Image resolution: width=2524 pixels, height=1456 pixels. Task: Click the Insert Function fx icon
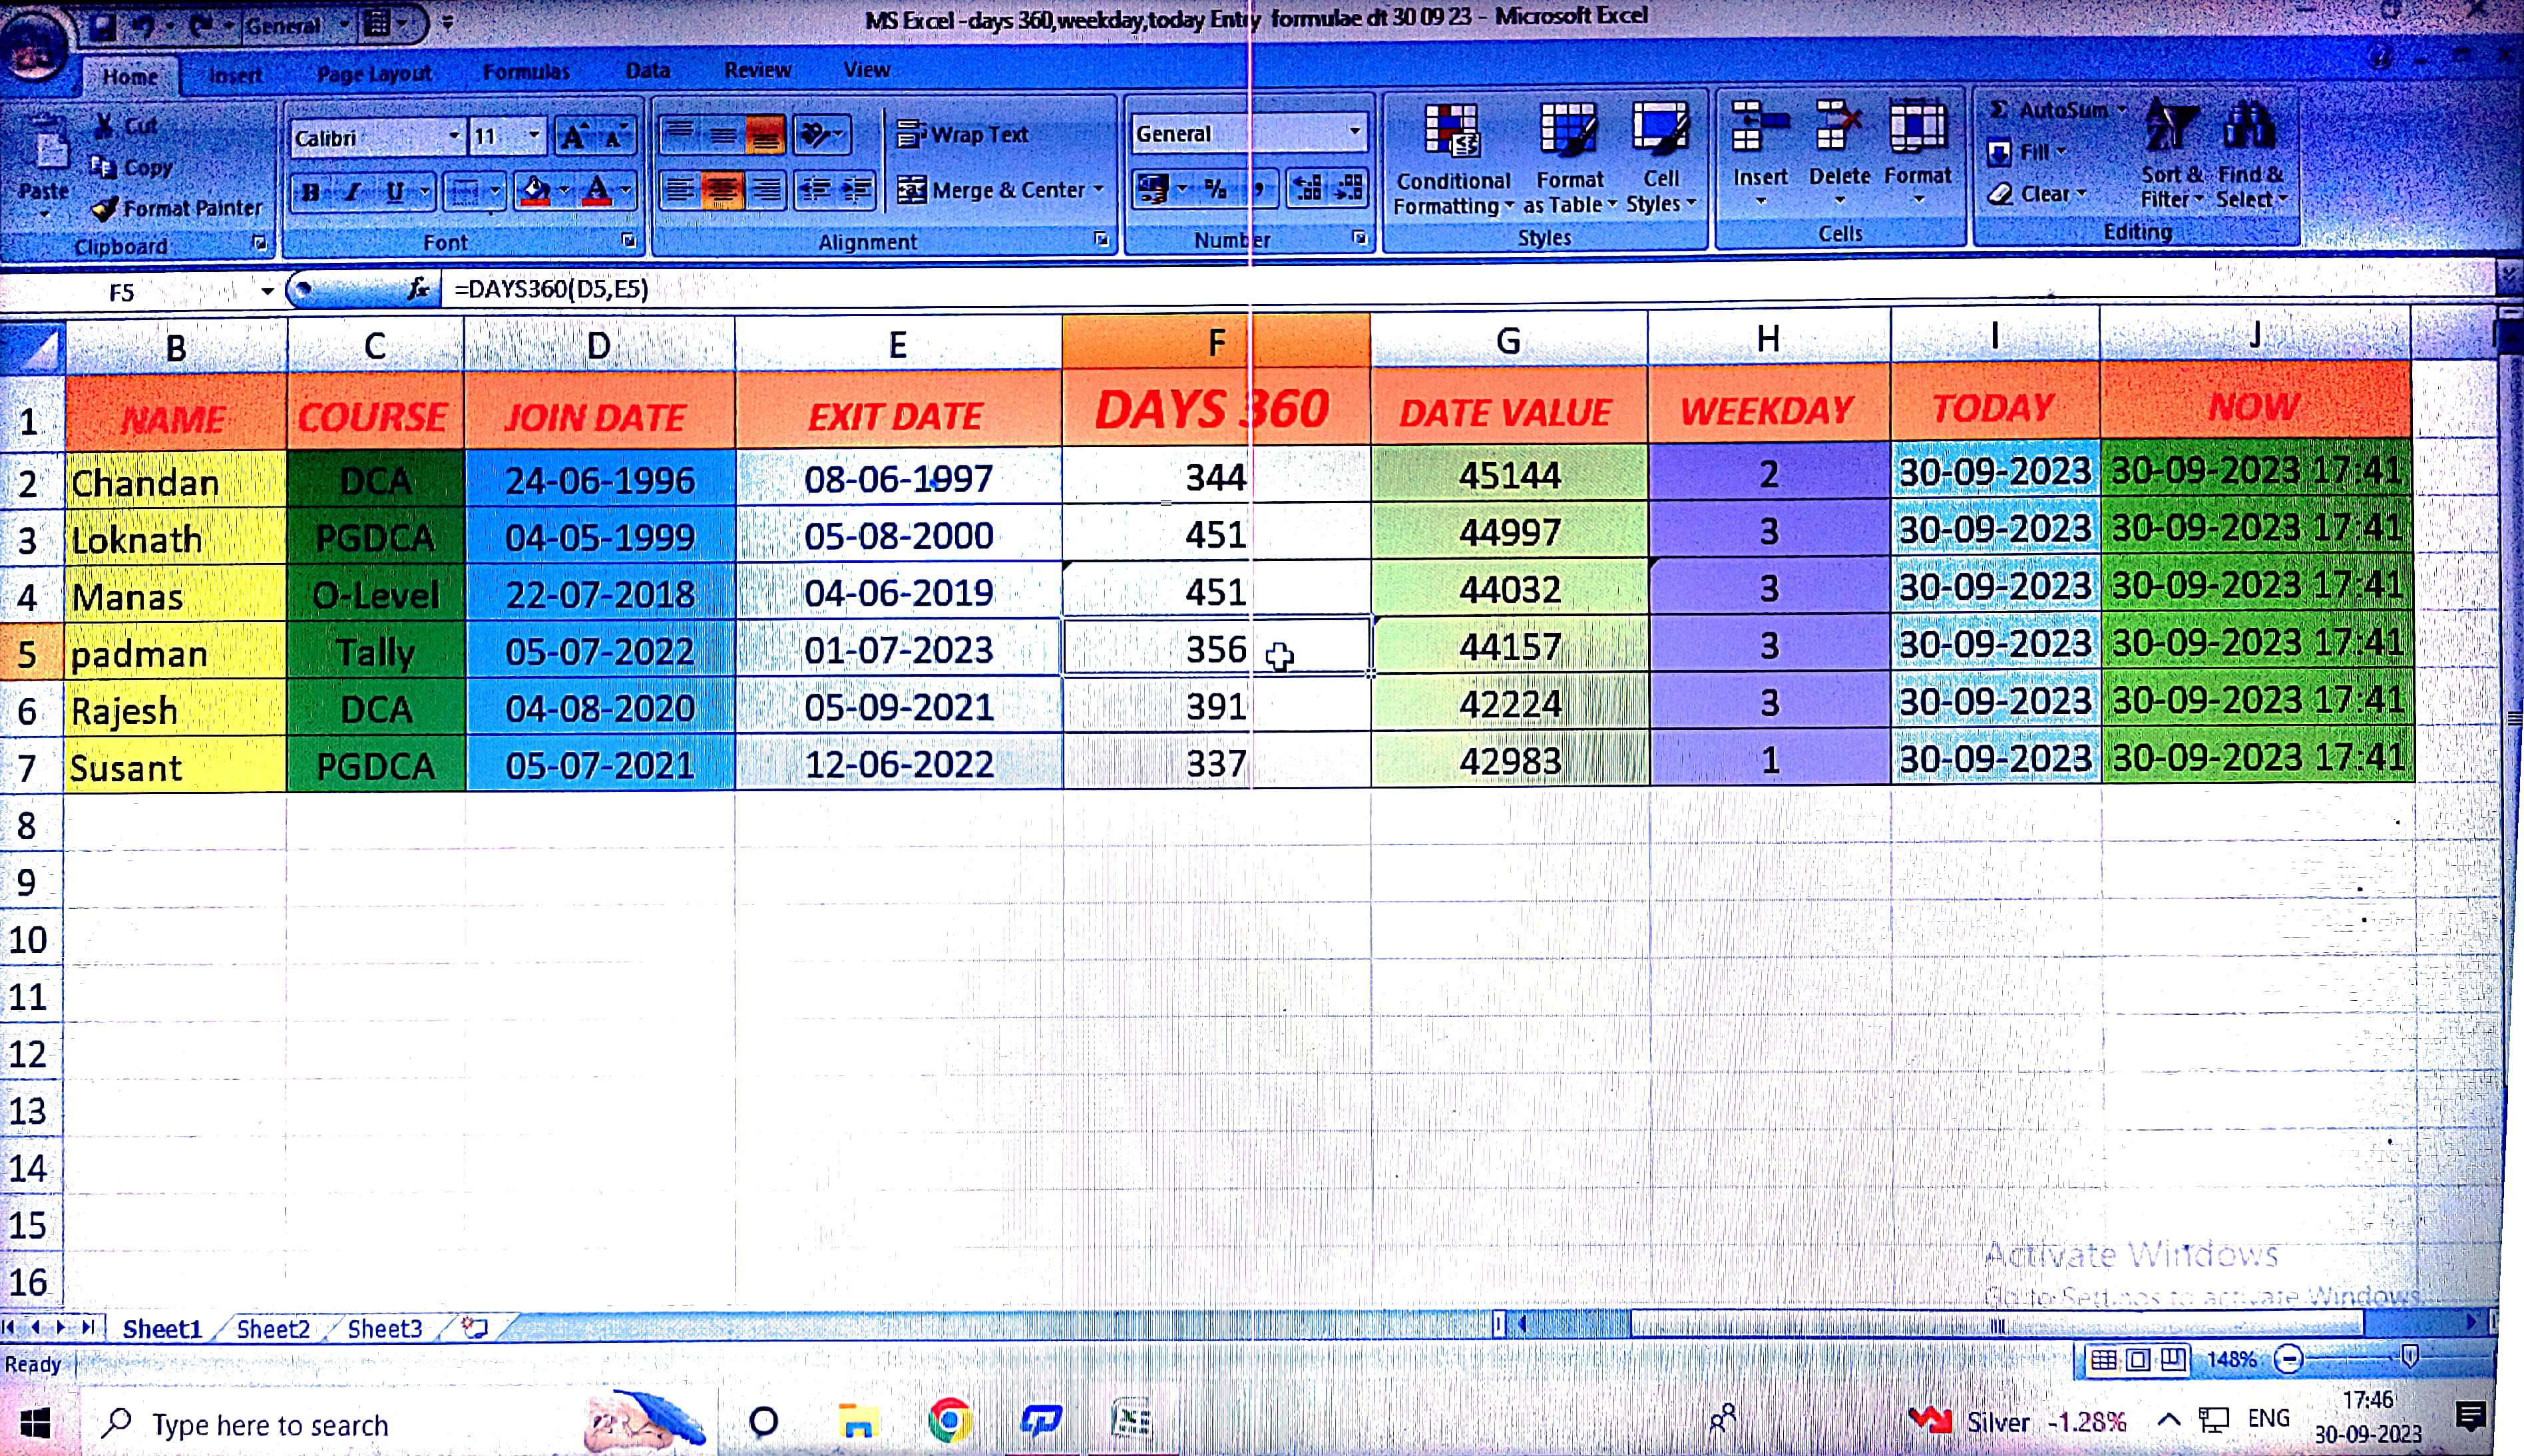(x=418, y=290)
